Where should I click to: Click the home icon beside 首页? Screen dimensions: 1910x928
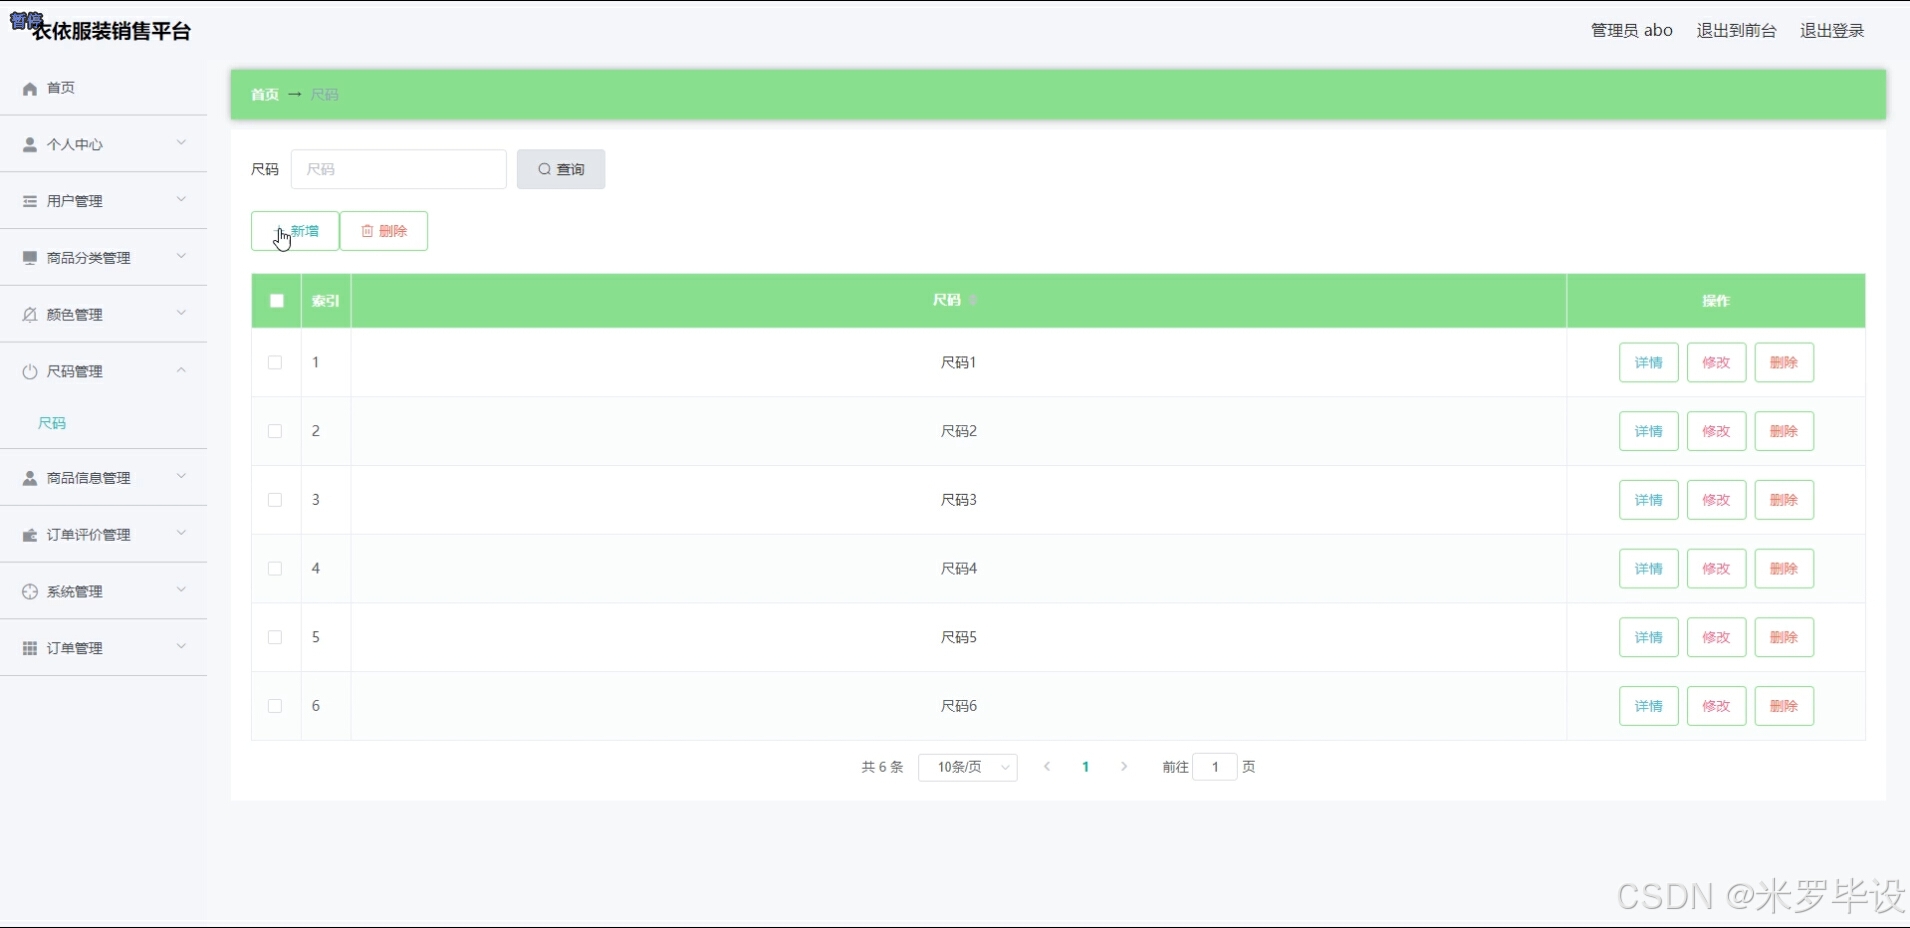pos(30,88)
